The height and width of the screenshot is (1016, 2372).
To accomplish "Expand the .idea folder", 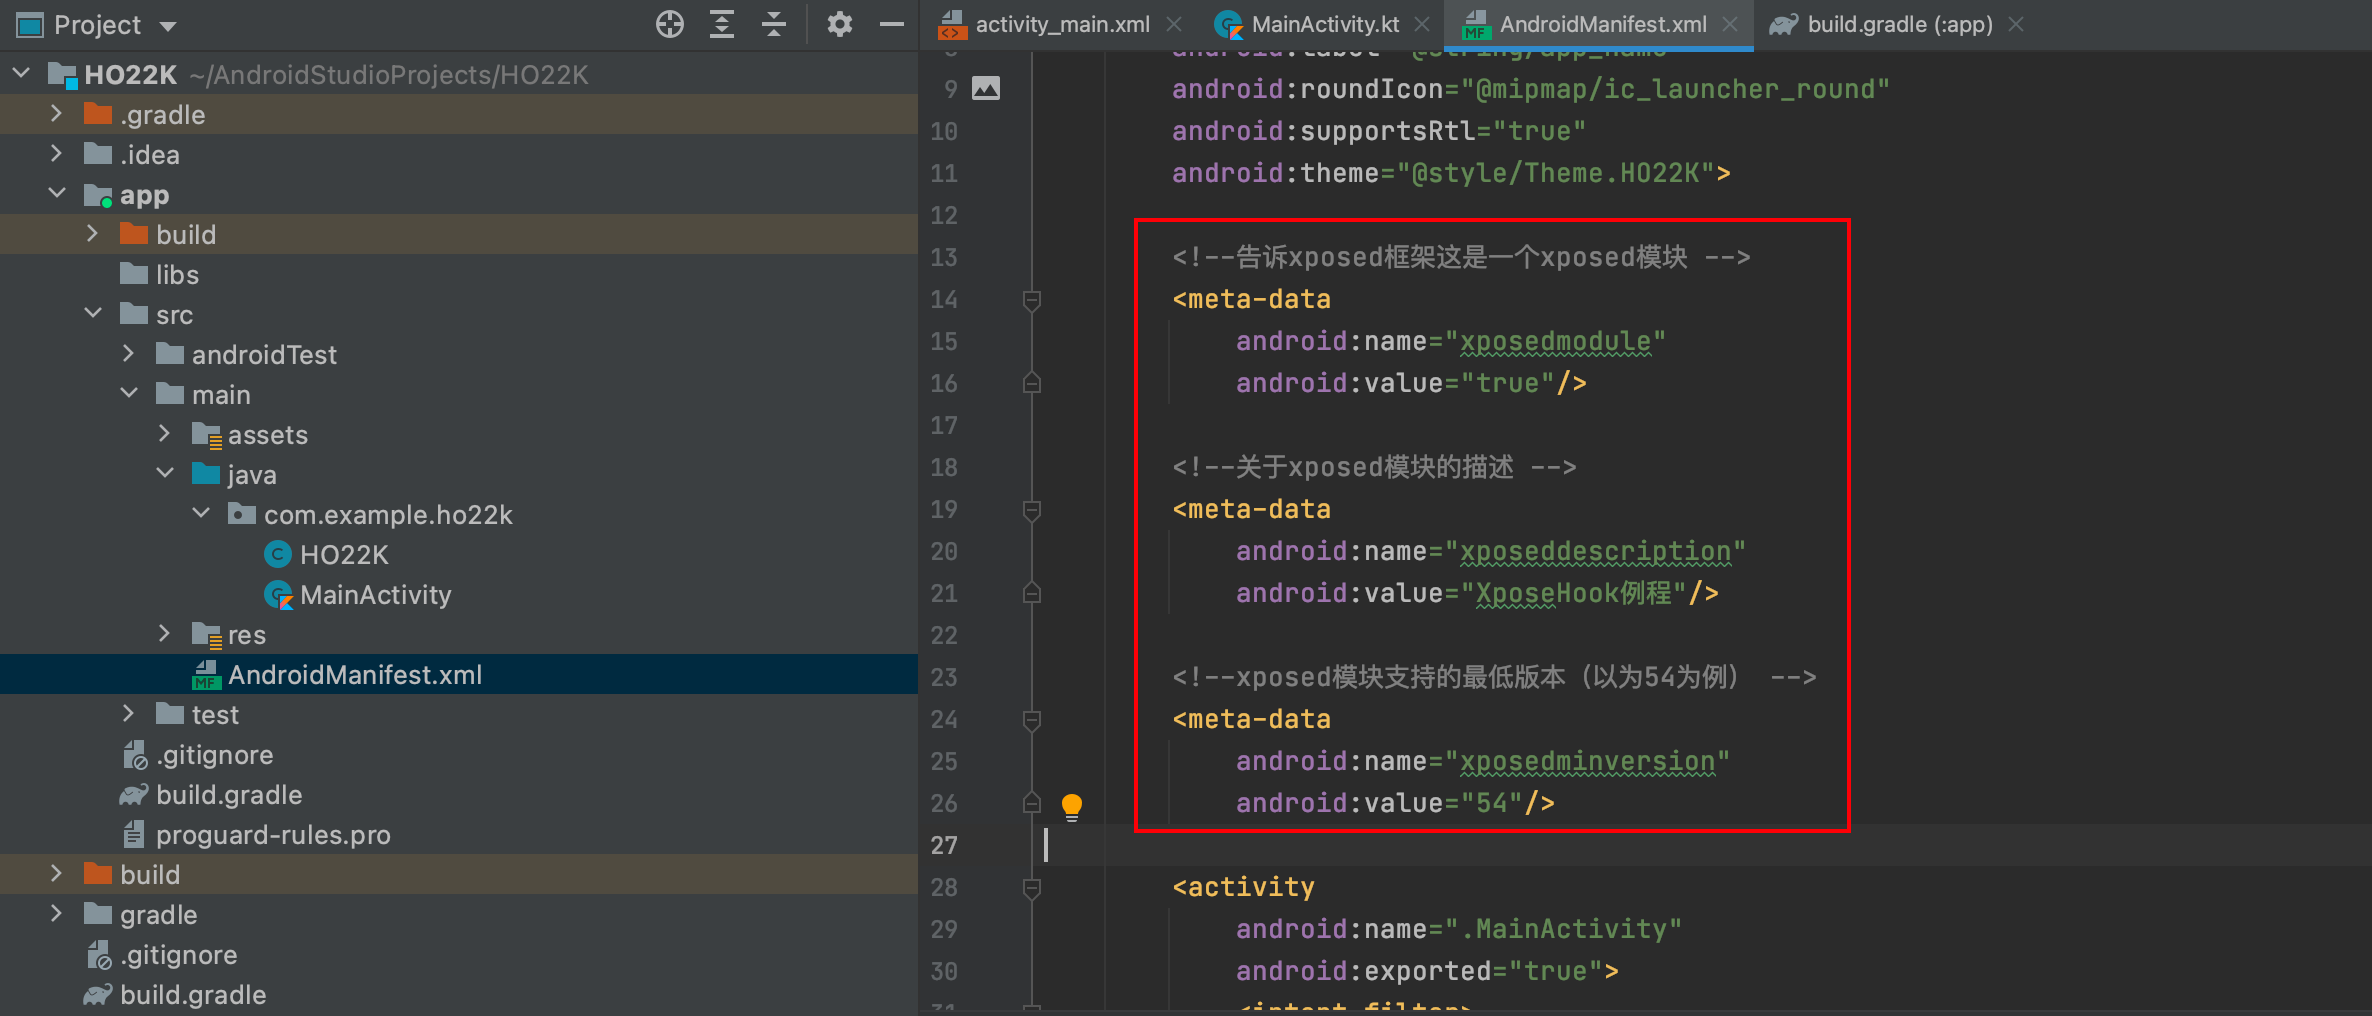I will pyautogui.click(x=57, y=154).
